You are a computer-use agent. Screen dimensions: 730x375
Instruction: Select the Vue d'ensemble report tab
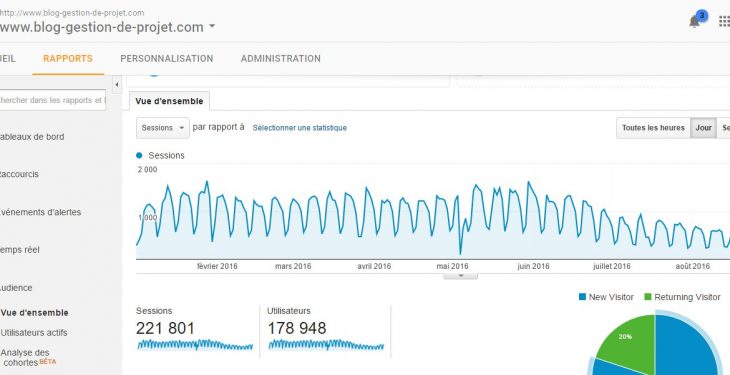click(169, 101)
